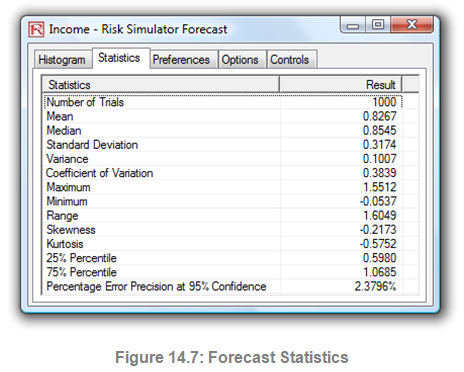Click the Statistics column header
The width and height of the screenshot is (464, 372).
coord(161,85)
